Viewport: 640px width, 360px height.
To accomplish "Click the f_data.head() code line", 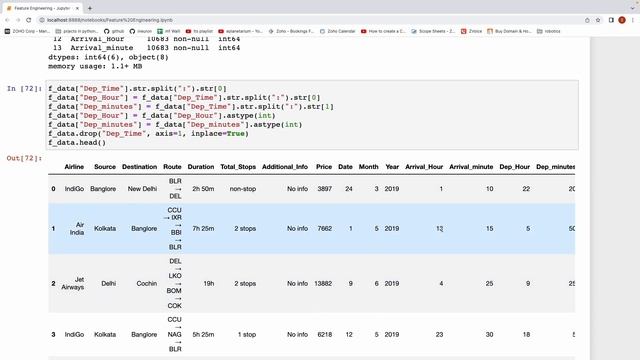I will pos(77,142).
